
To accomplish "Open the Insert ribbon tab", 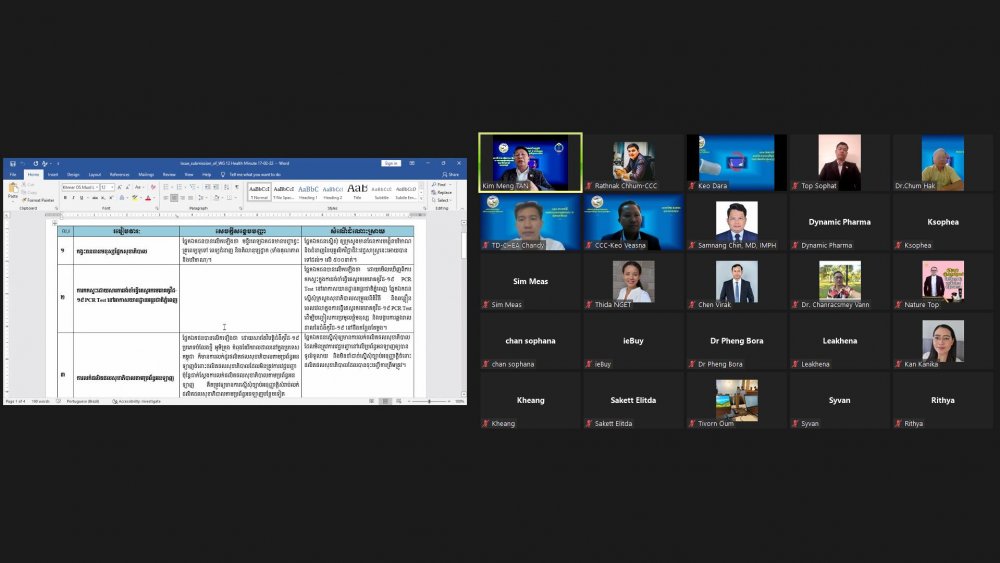I will (x=52, y=174).
